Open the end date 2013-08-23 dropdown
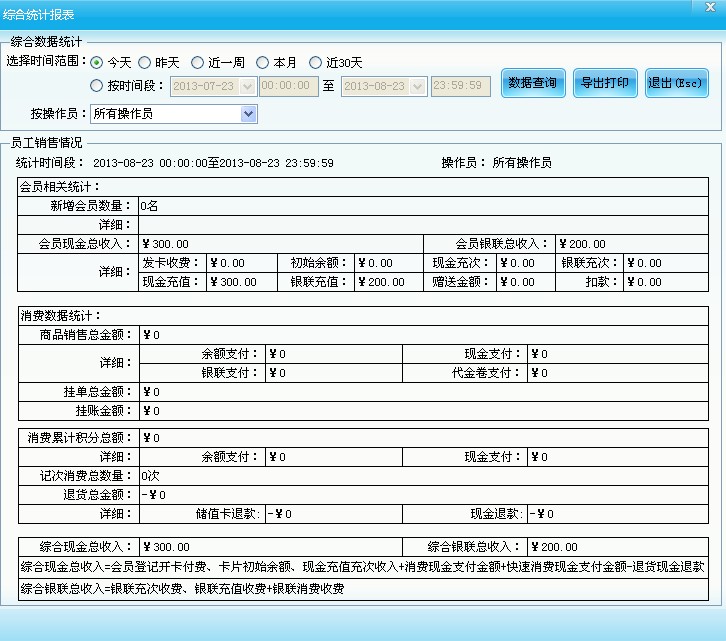The image size is (726, 641). pyautogui.click(x=418, y=87)
